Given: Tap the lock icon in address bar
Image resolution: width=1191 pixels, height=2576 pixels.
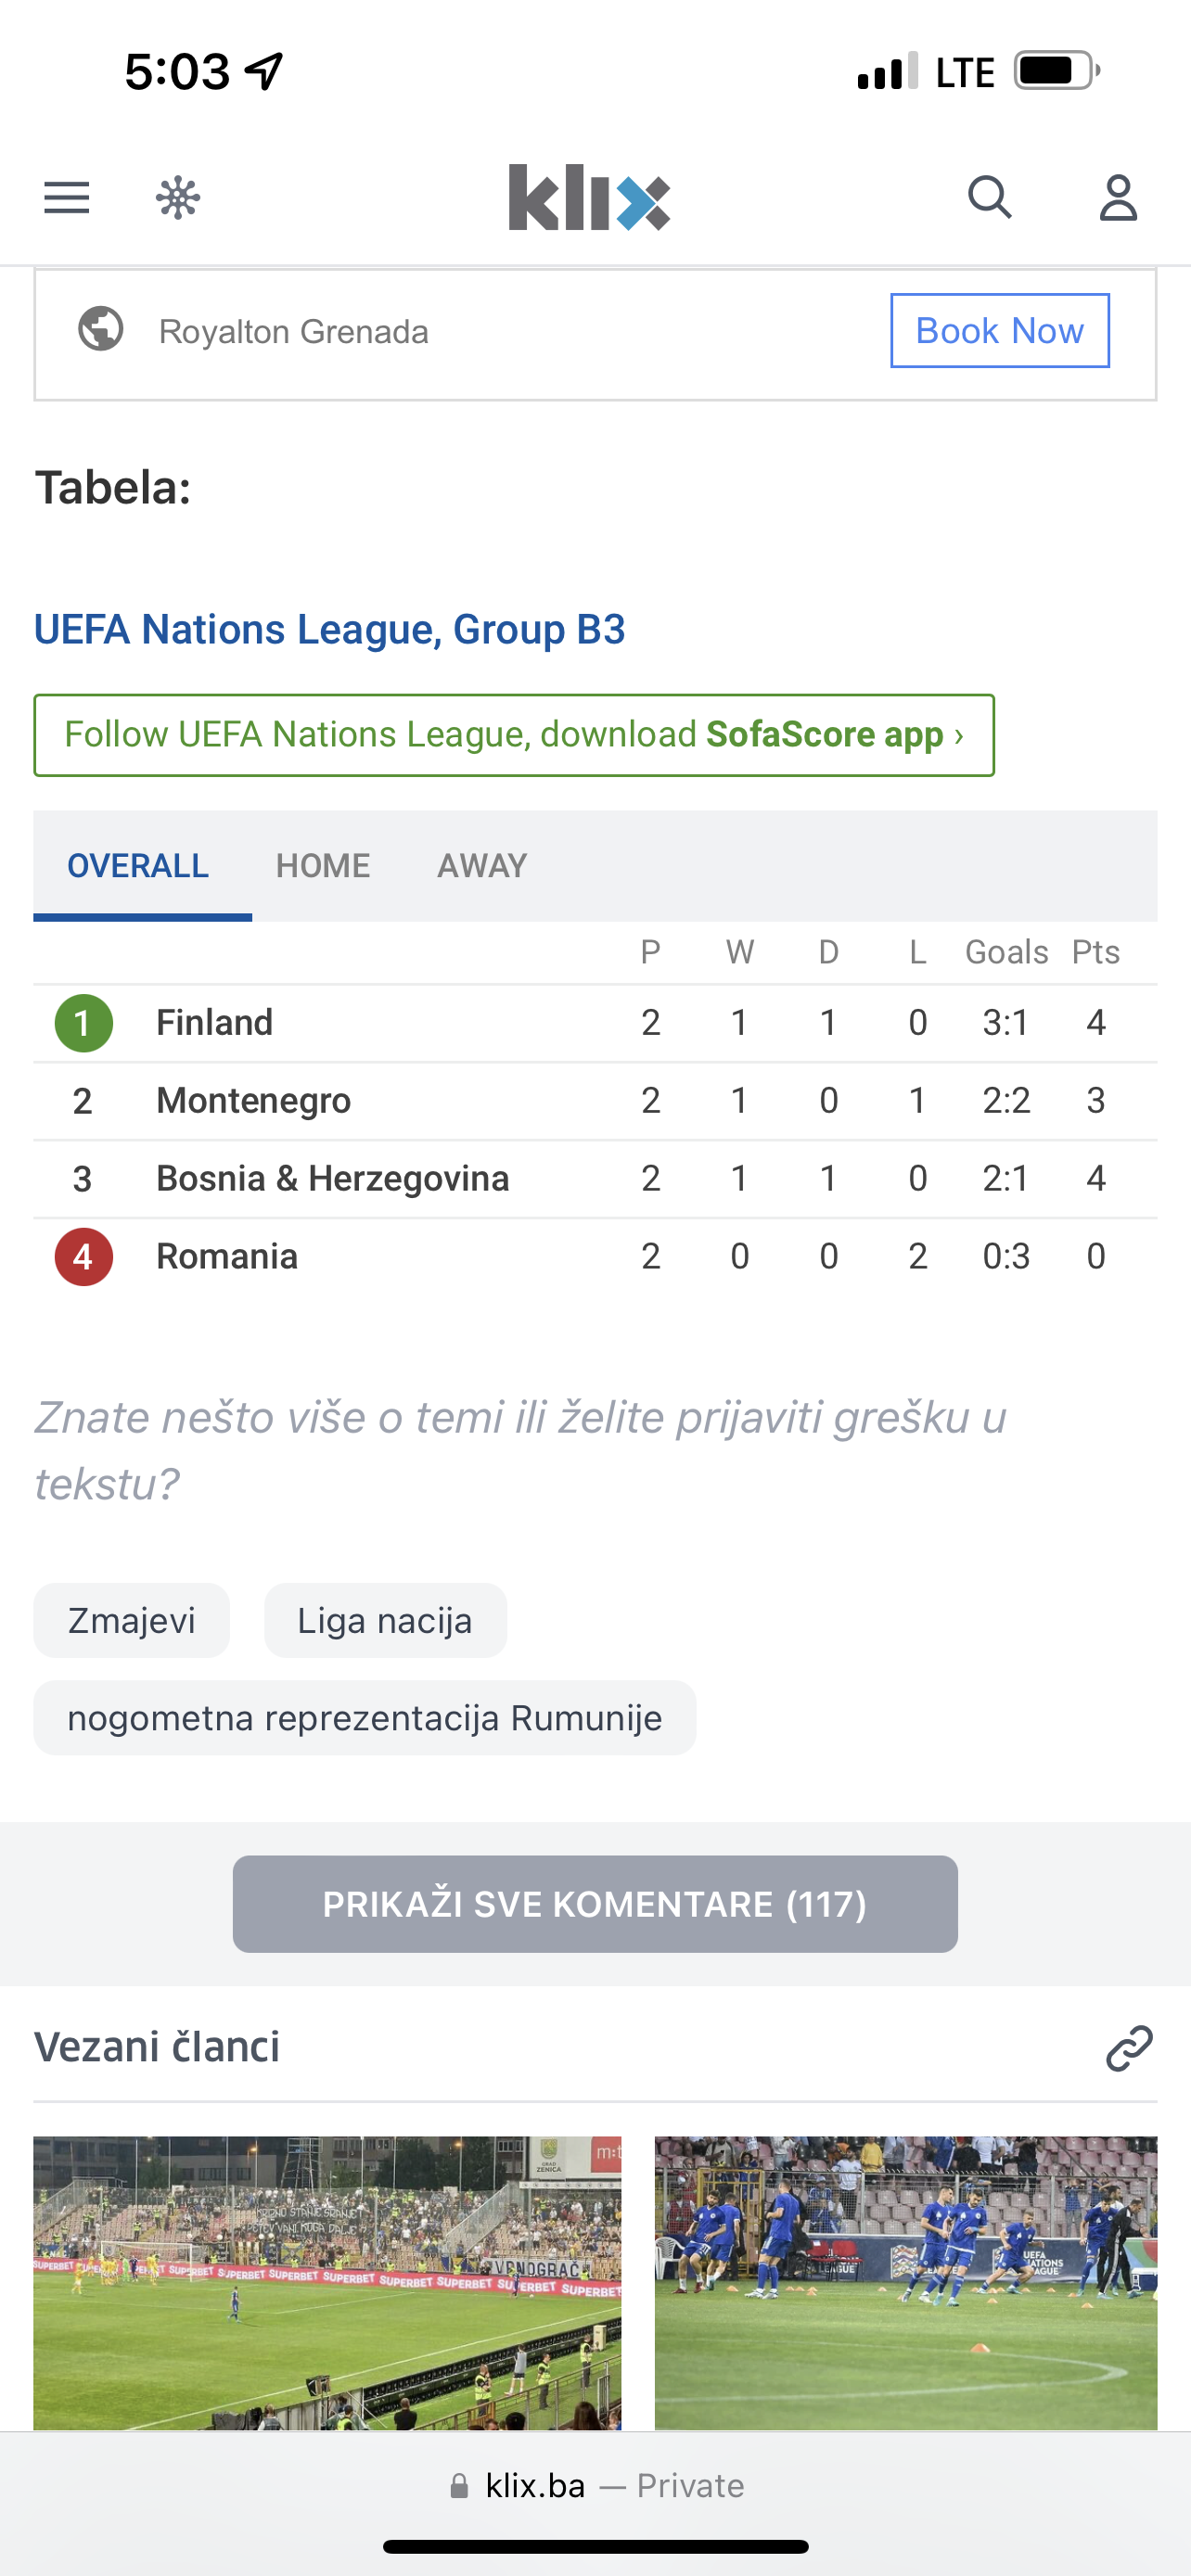Looking at the screenshot, I should tap(459, 2486).
